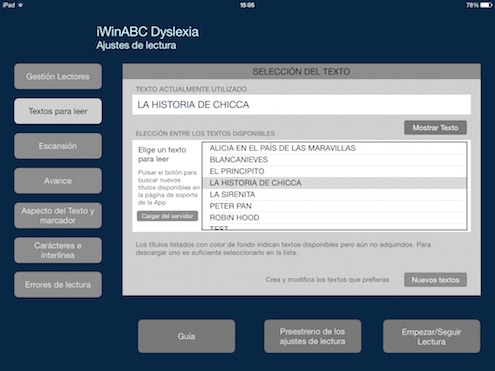Screen dimensions: 495x371
Task: Select ALICIA EN EL PAÍS DE LAS MARAVILLAS
Action: [334, 148]
